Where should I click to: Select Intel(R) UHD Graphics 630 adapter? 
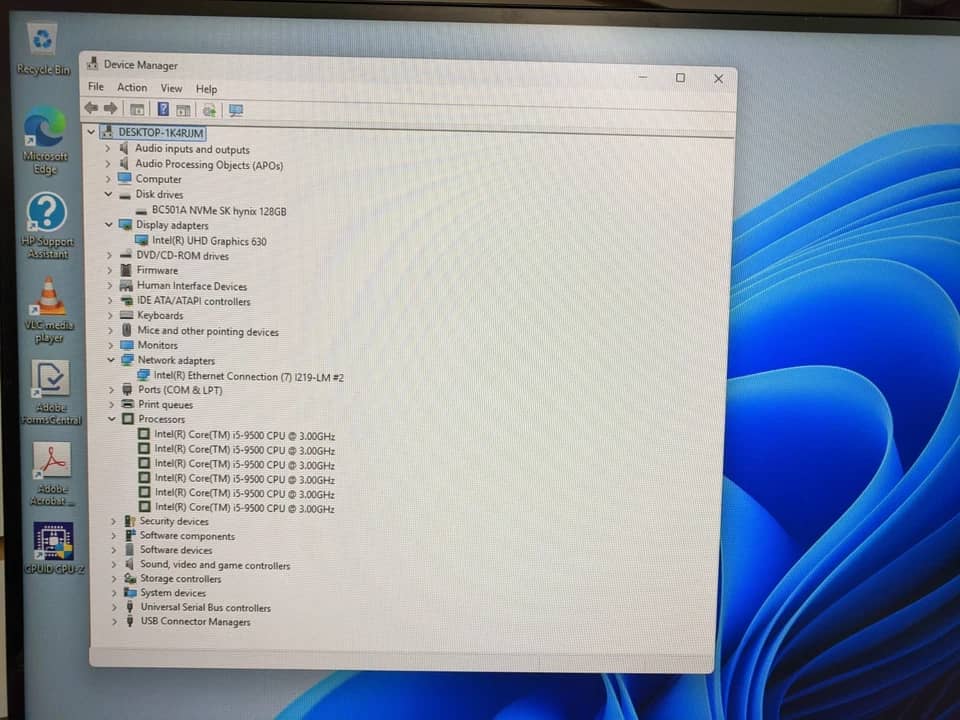(209, 241)
